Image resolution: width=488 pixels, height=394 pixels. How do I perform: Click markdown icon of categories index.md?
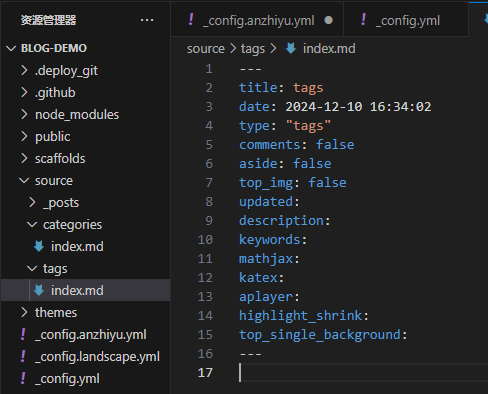(x=39, y=246)
